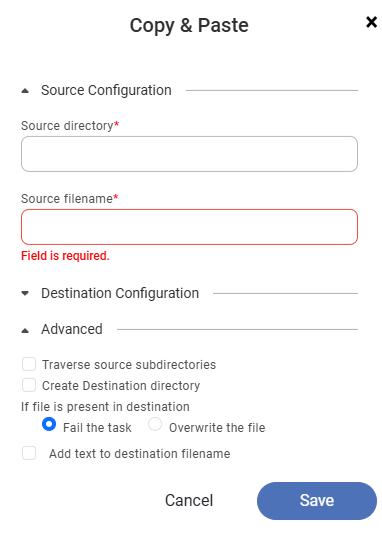Click the Traverse source subdirectories label
The height and width of the screenshot is (535, 382).
129,365
